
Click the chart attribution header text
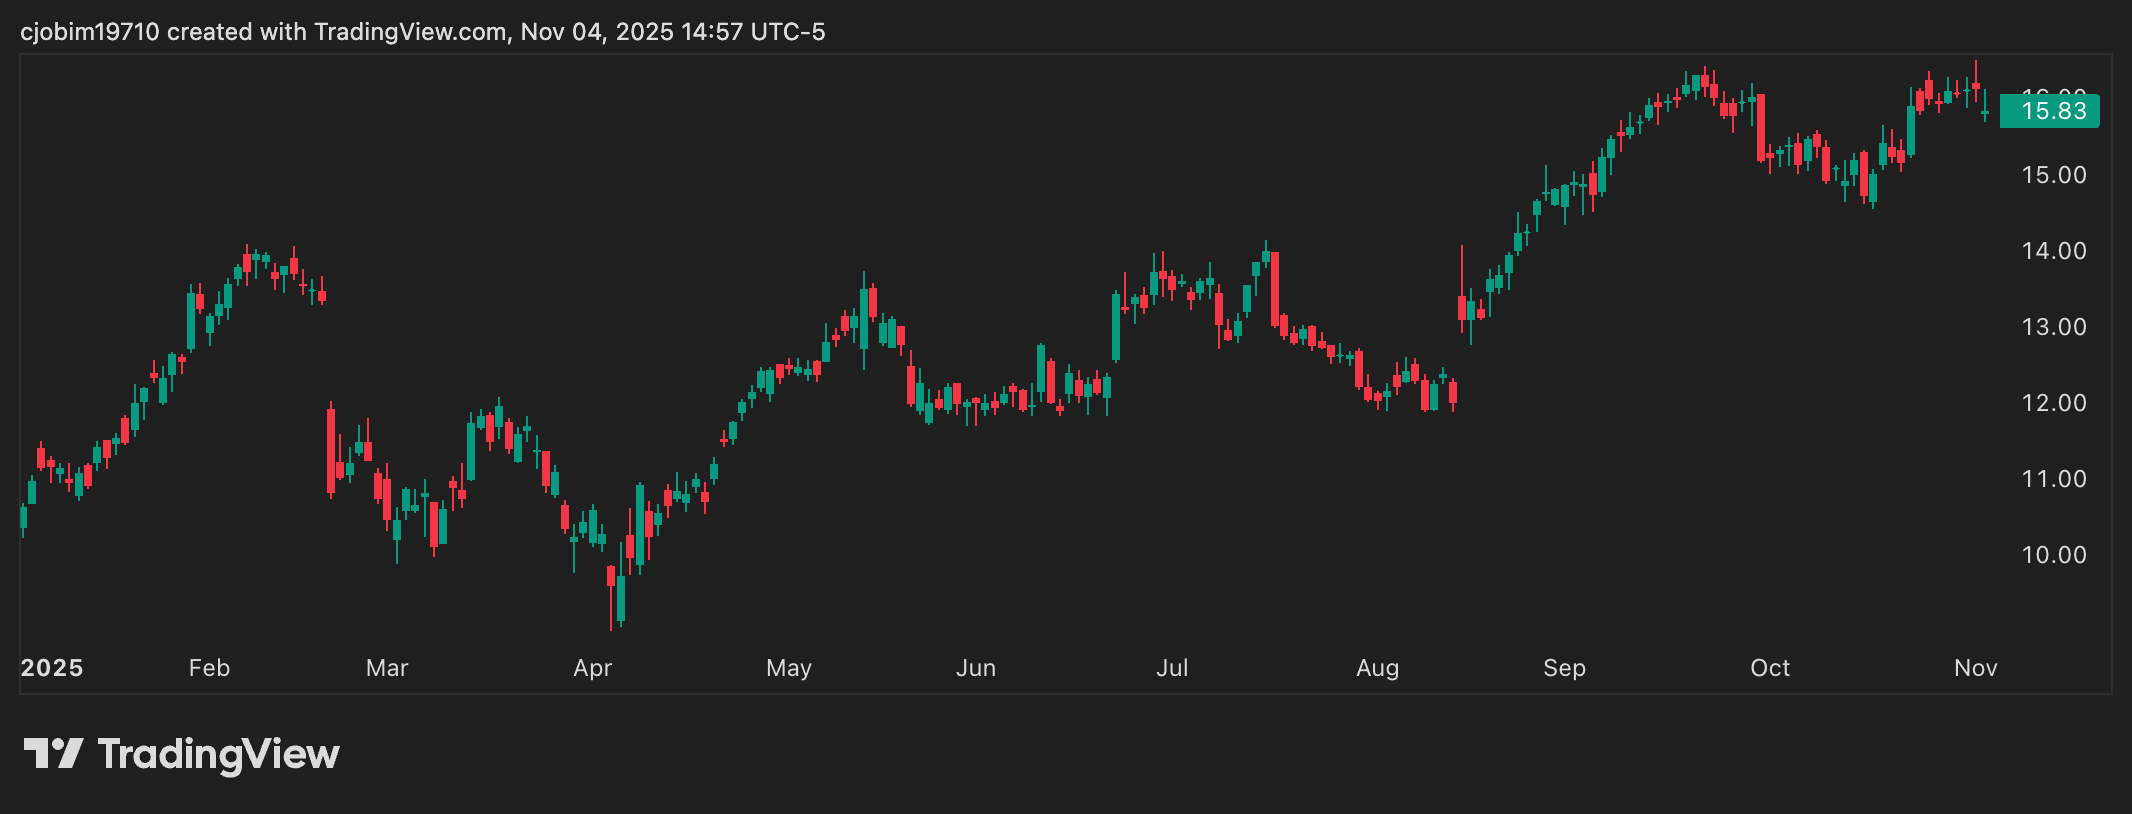coord(423,32)
